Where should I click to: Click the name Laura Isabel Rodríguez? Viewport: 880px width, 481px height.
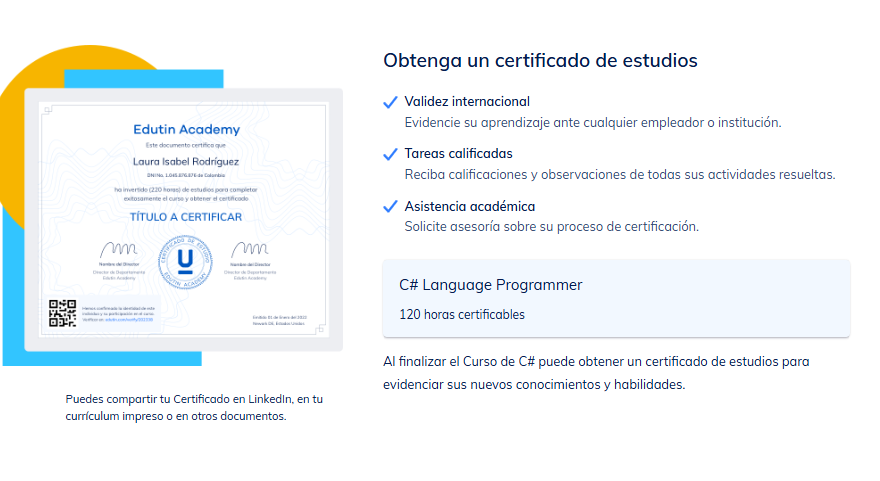[x=186, y=160]
